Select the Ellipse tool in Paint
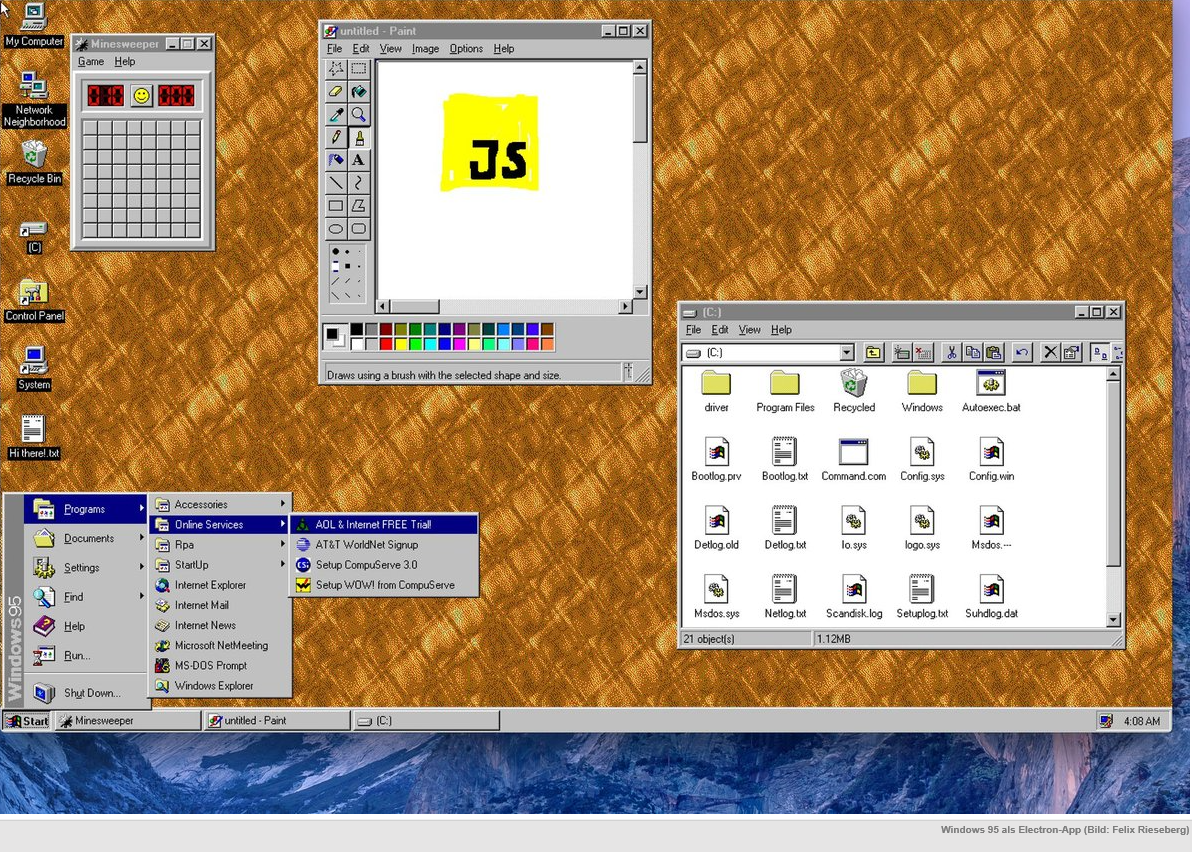This screenshot has height=852, width=1192. (x=335, y=229)
